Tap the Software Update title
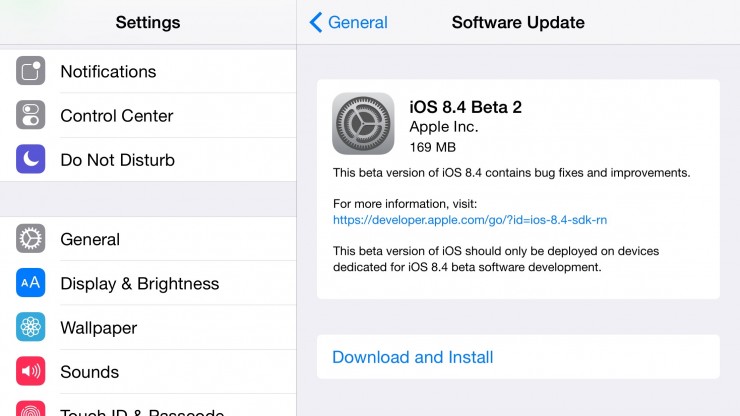Image resolution: width=740 pixels, height=416 pixels. (518, 22)
